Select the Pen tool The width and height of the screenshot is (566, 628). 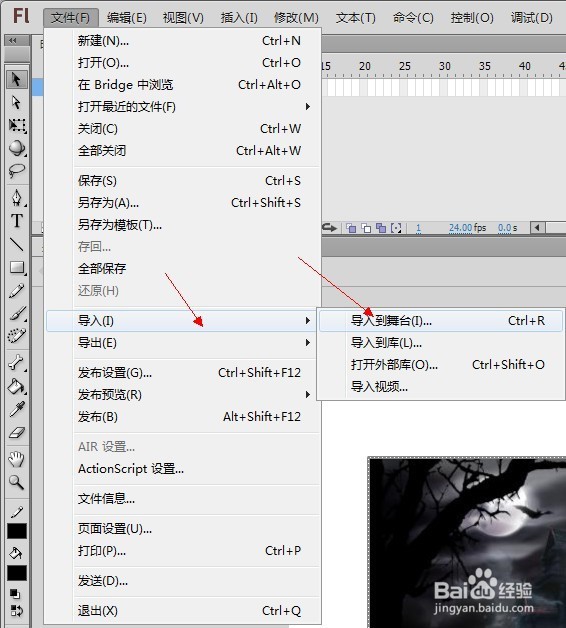[x=16, y=197]
